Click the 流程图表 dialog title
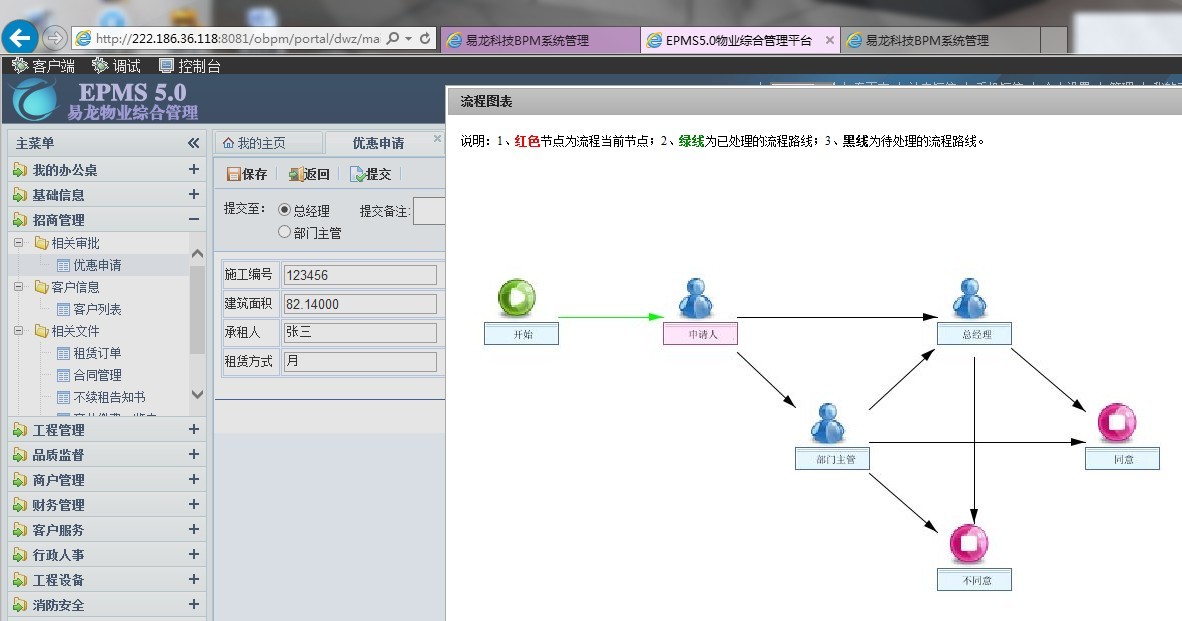 click(486, 101)
